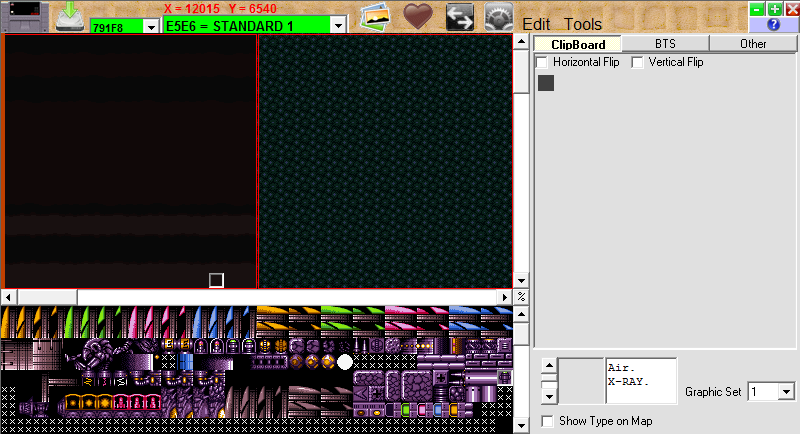Click the swap arrows icon
Viewport: 800px width, 434px height.
click(x=459, y=17)
